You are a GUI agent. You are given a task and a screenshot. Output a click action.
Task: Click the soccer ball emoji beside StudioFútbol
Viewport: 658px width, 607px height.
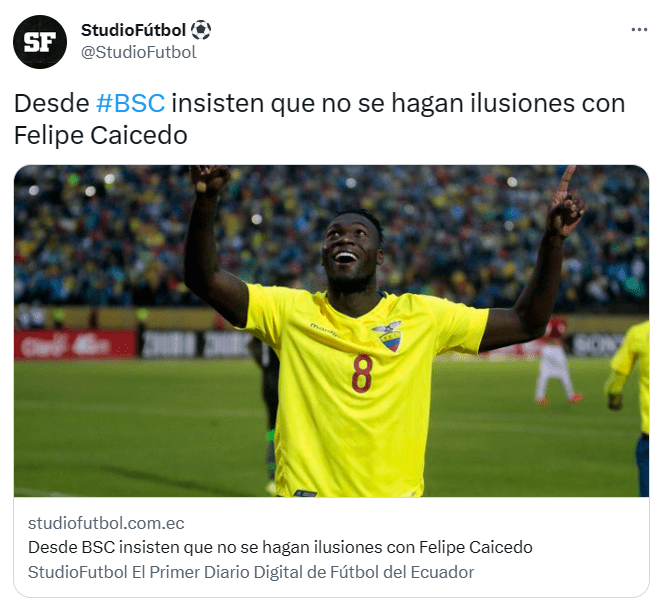201,30
